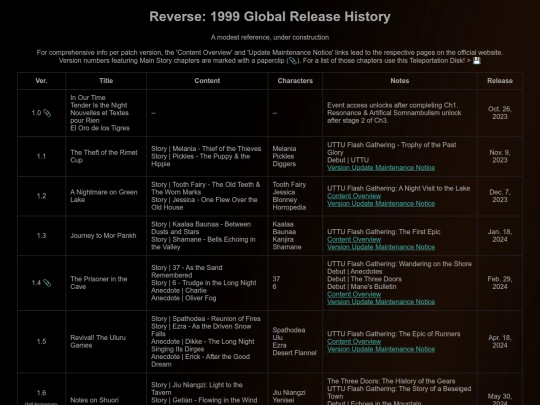Select title 'Journey to Mor Pankh'
This screenshot has height=405, width=540.
coord(103,236)
